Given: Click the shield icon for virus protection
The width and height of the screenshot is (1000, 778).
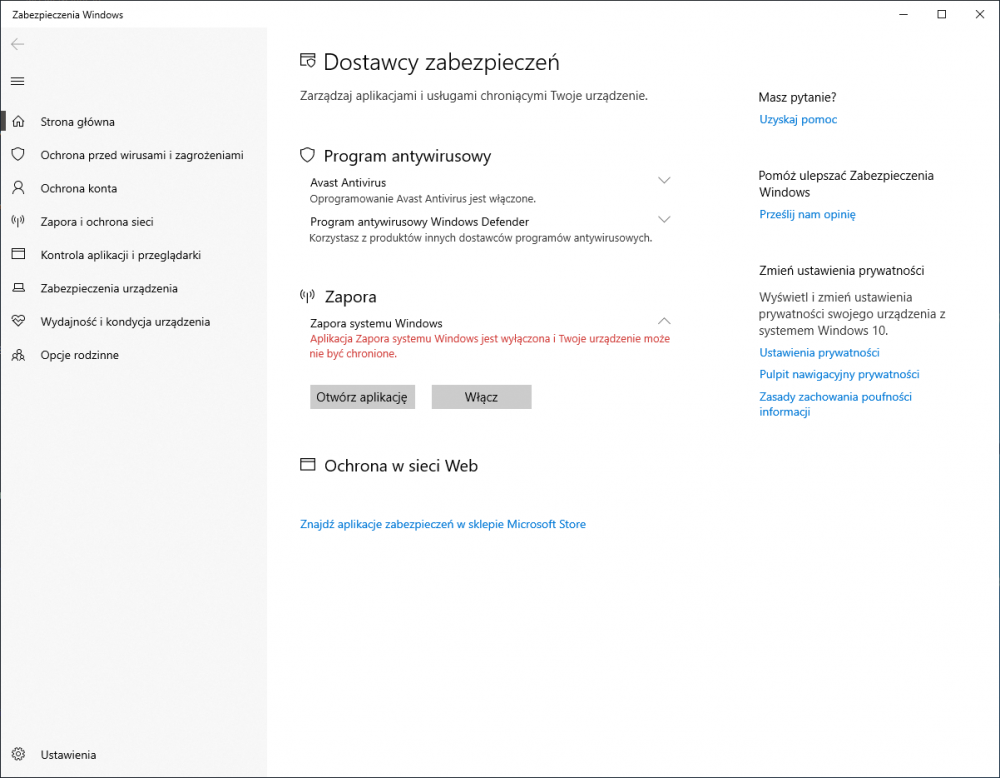Looking at the screenshot, I should (17, 155).
